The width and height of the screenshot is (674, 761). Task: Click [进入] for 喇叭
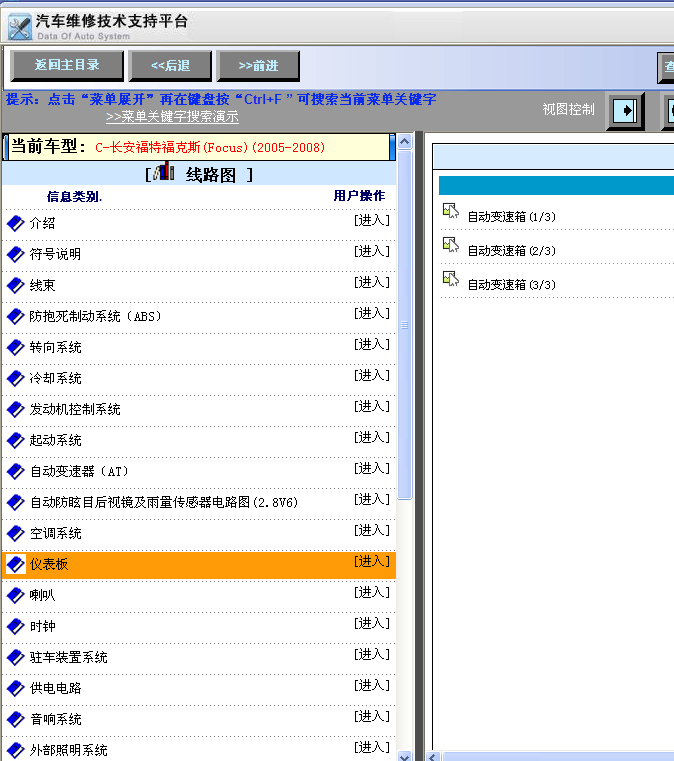tap(372, 593)
